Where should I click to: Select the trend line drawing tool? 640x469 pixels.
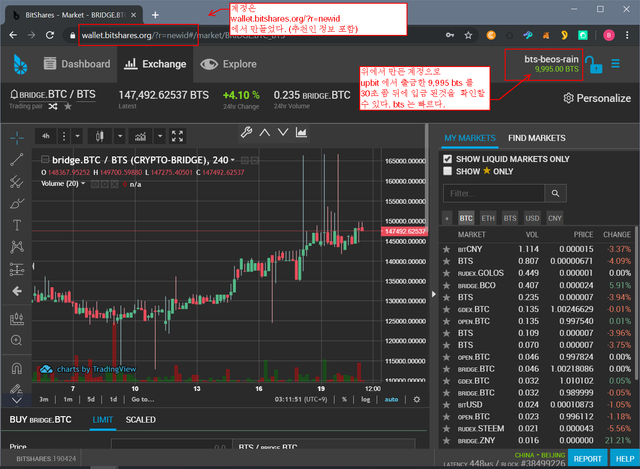17,160
